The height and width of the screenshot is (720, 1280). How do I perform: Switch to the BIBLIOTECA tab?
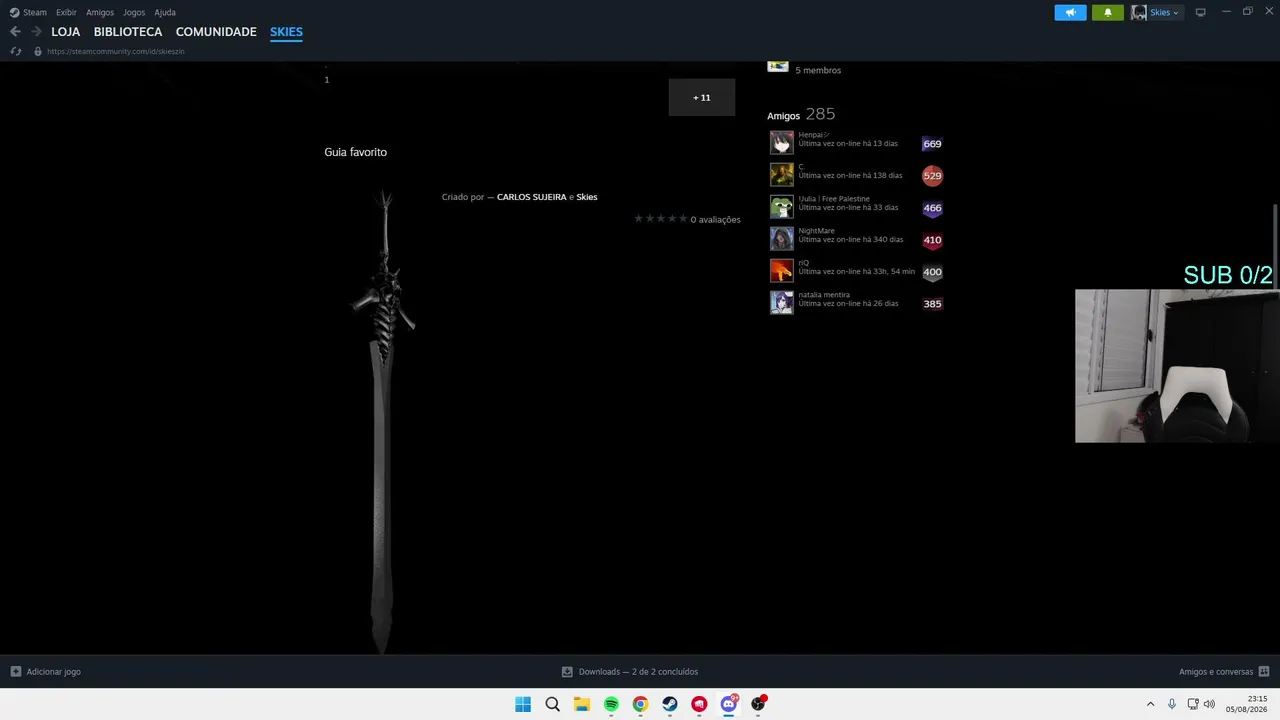(128, 32)
